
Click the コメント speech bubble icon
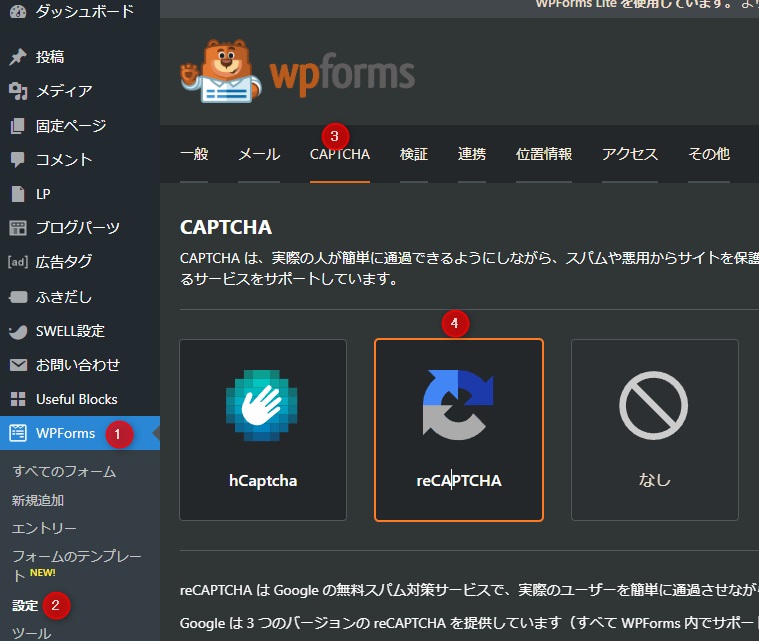pos(18,160)
